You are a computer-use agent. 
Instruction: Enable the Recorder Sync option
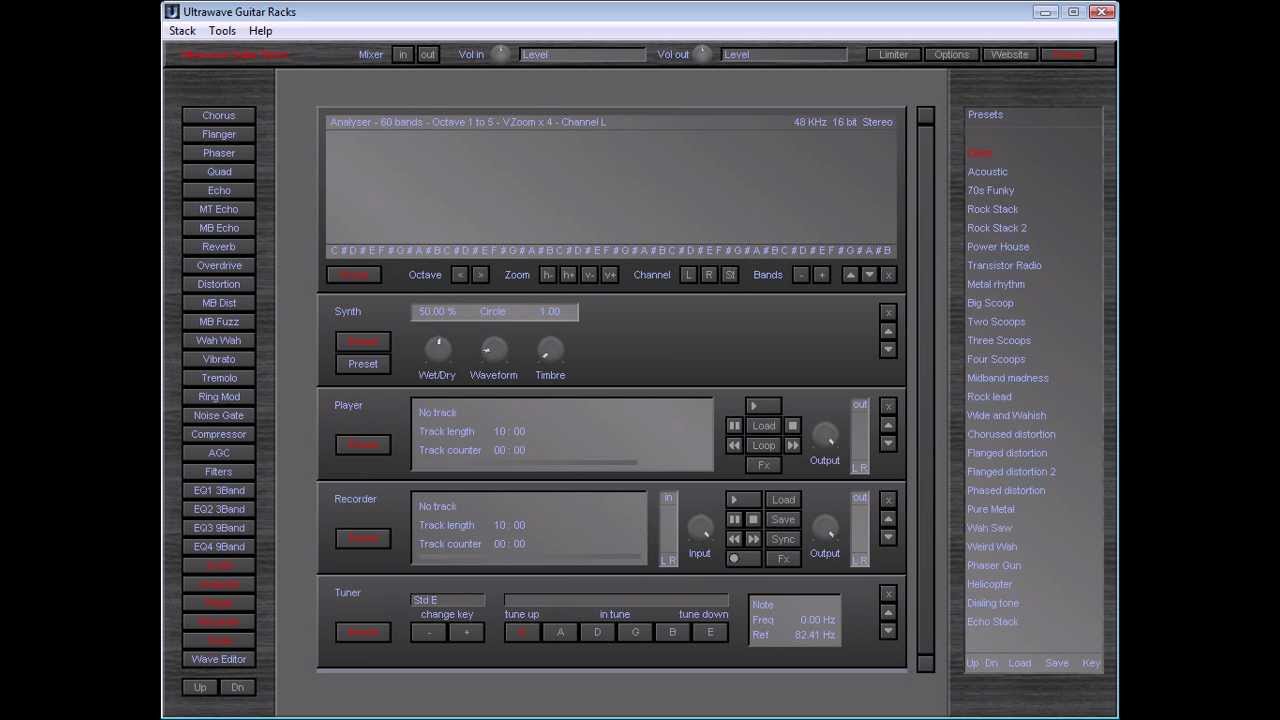pyautogui.click(x=783, y=539)
